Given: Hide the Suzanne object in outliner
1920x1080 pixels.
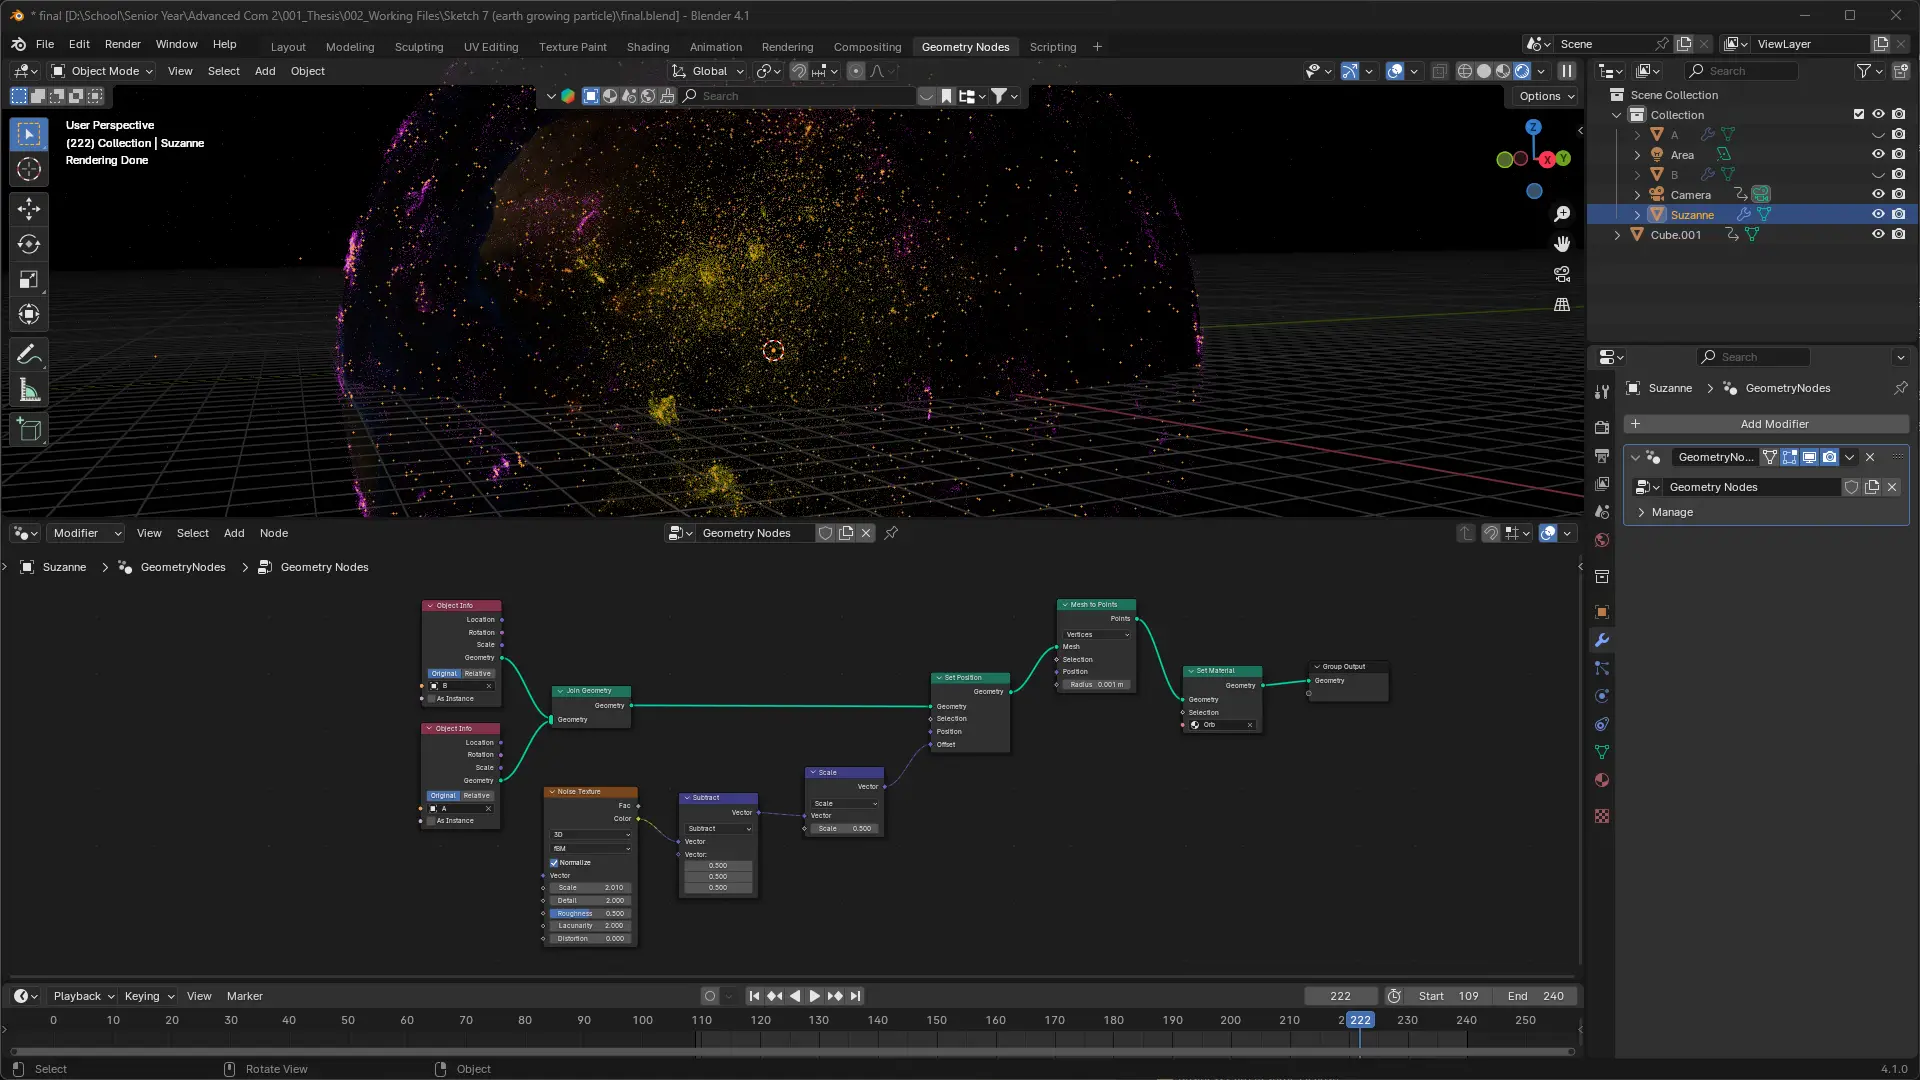Looking at the screenshot, I should coord(1878,214).
